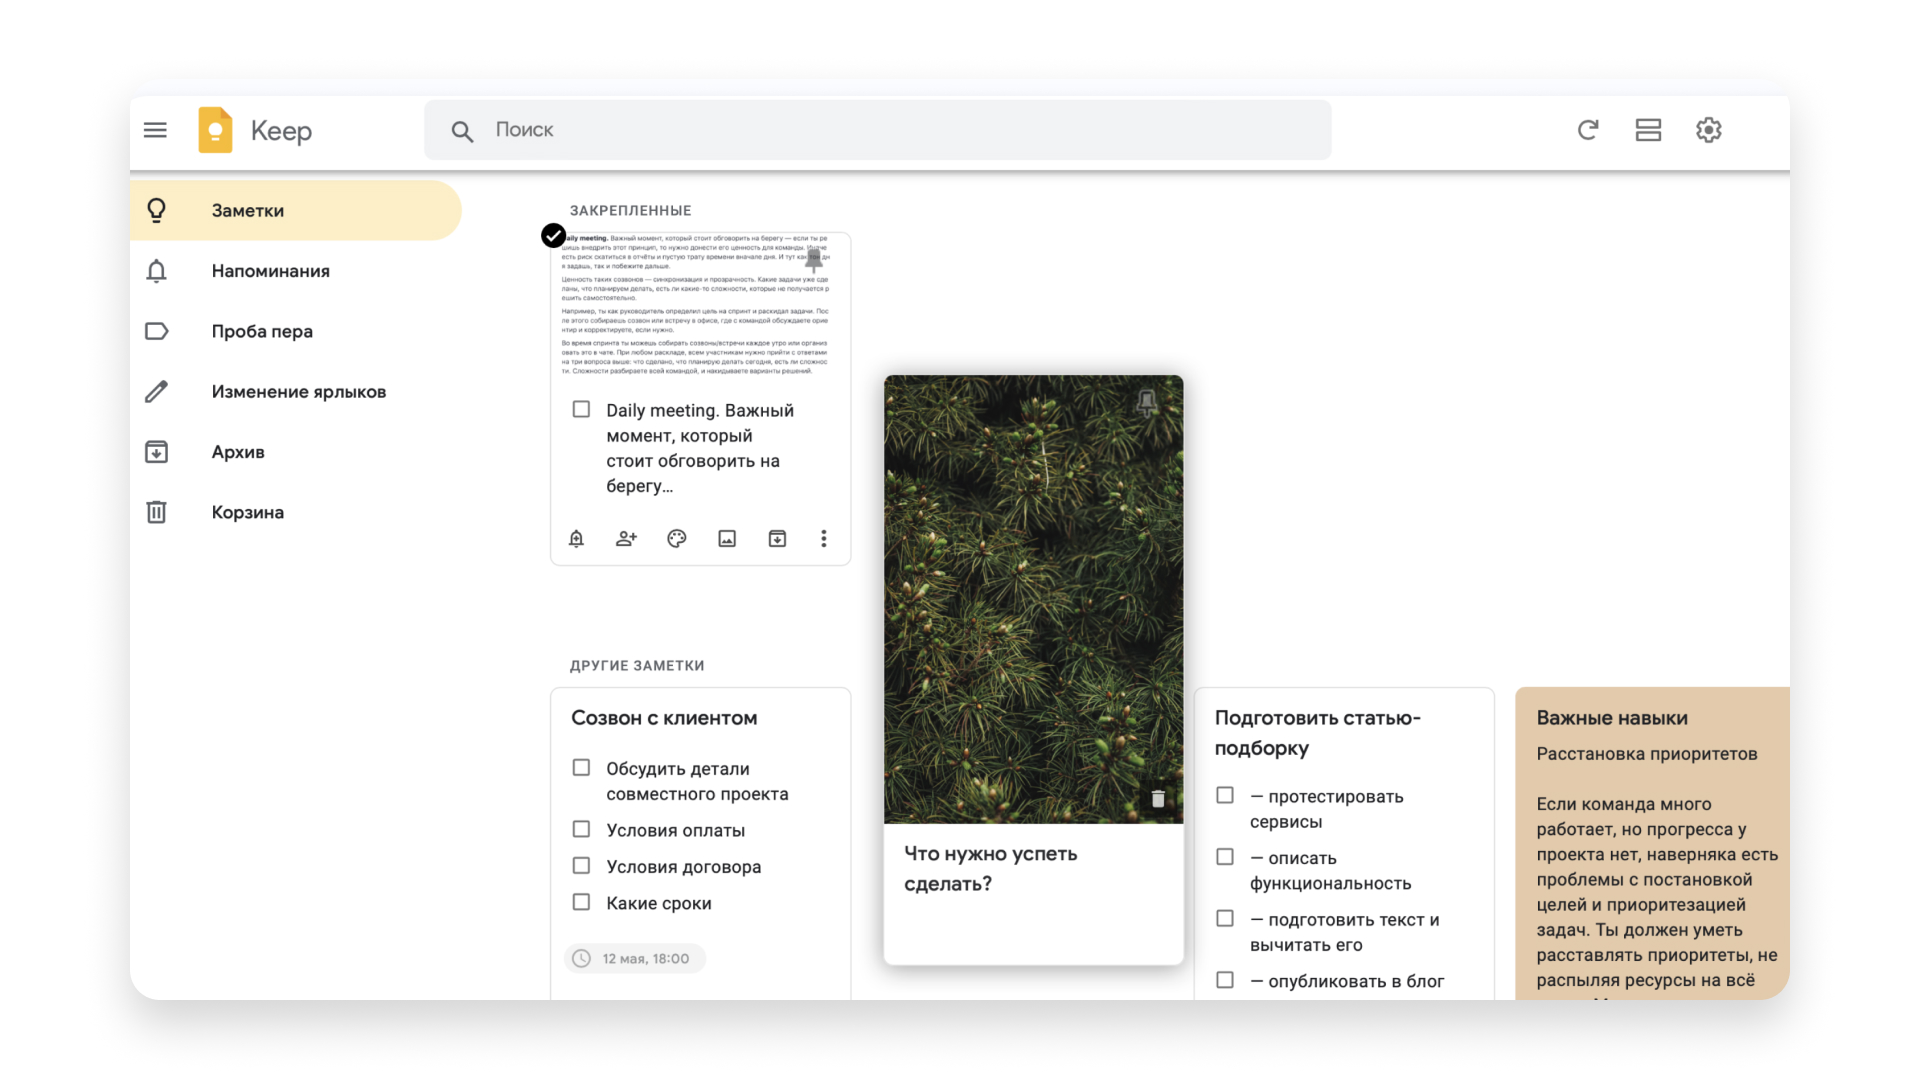Open color palette for Daily meeting note

pyautogui.click(x=677, y=539)
